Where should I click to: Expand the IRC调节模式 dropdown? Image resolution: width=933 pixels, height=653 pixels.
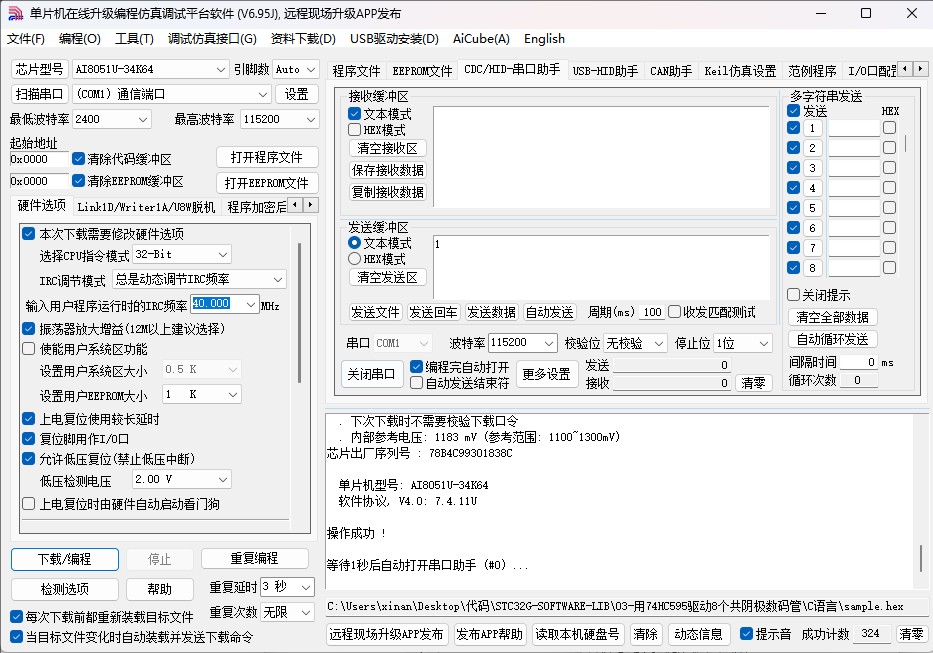point(278,279)
